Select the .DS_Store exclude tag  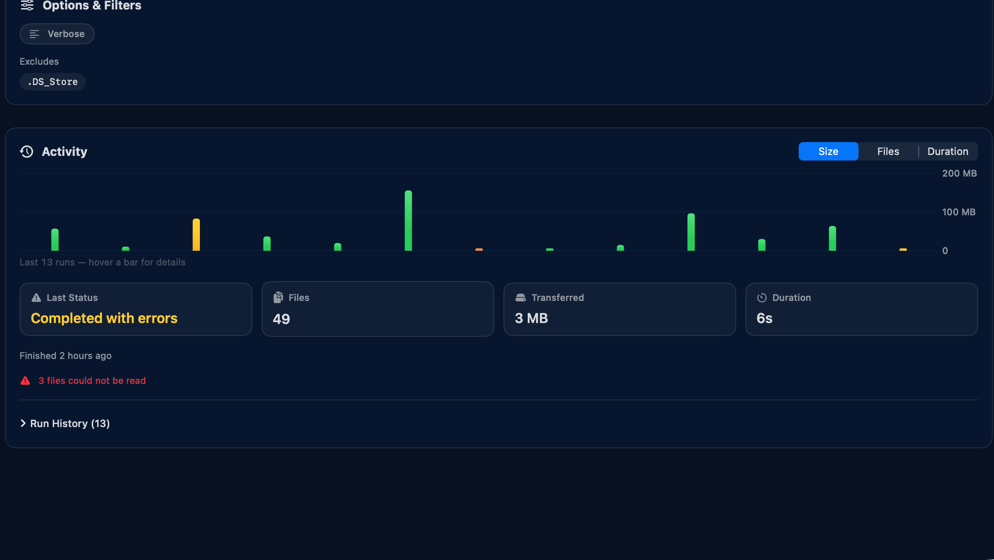[53, 82]
